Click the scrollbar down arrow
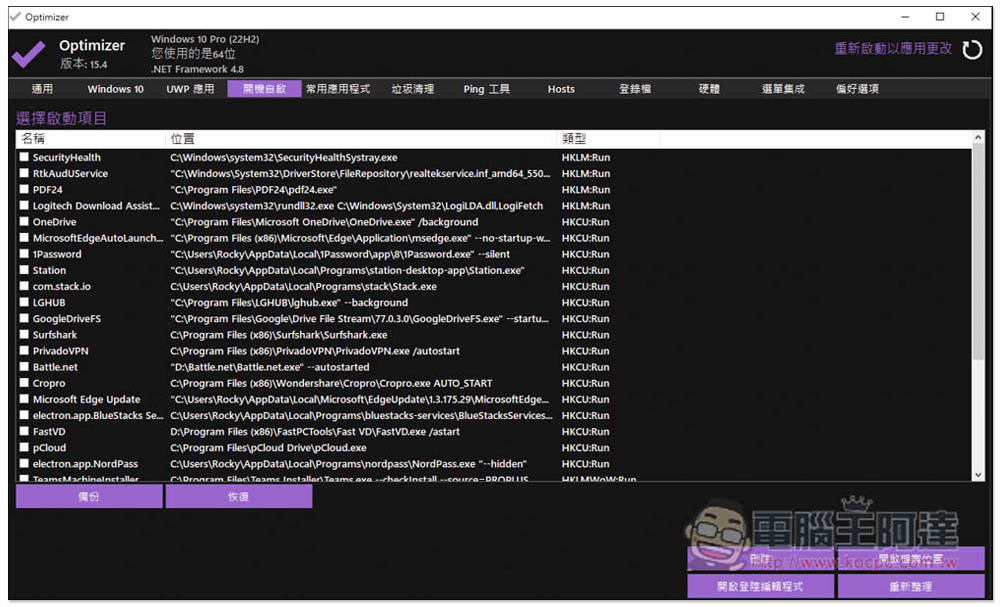Viewport: 1000px width, 607px height. (x=978, y=475)
